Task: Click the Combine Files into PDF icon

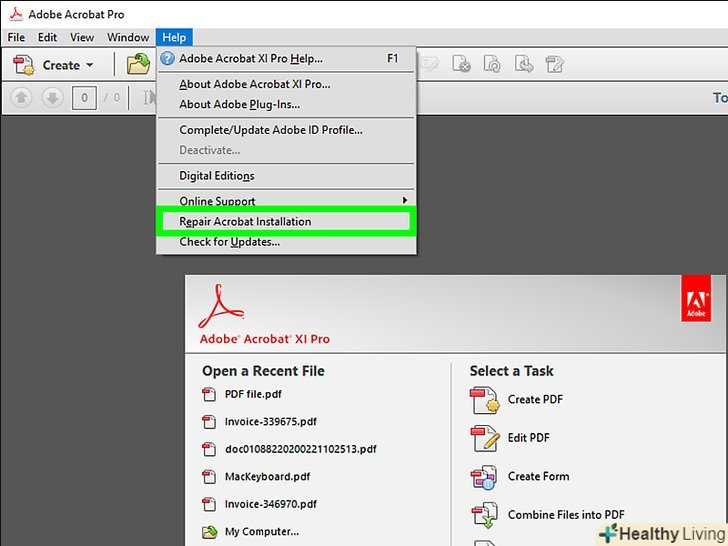Action: tap(485, 515)
